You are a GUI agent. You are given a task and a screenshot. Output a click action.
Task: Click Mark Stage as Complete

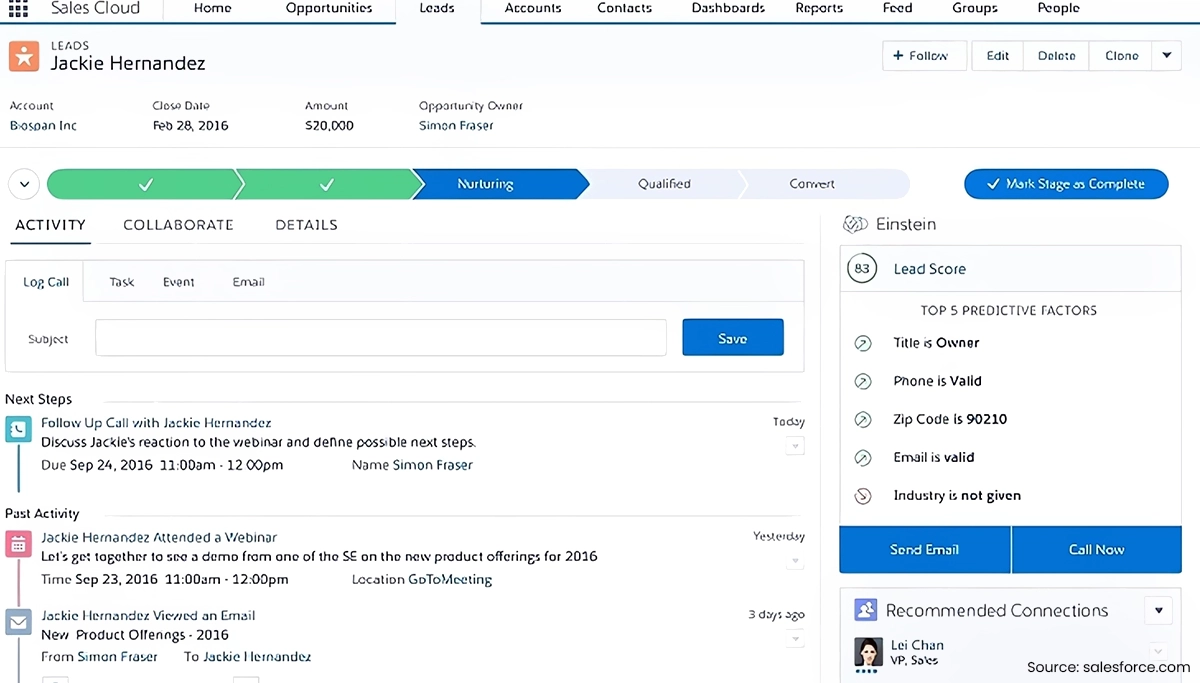tap(1066, 184)
